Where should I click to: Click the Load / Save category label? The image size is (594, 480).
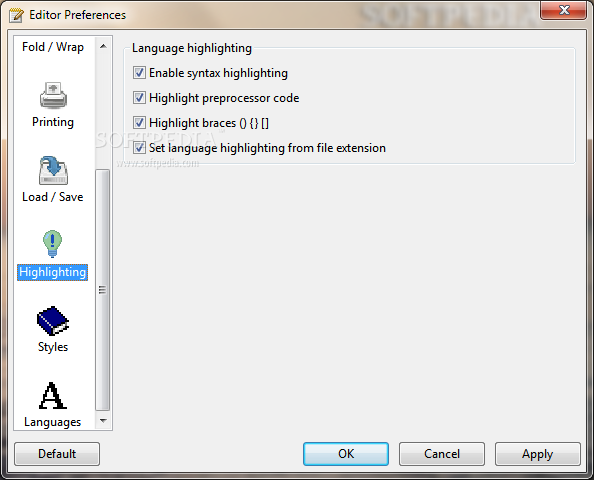coord(53,197)
